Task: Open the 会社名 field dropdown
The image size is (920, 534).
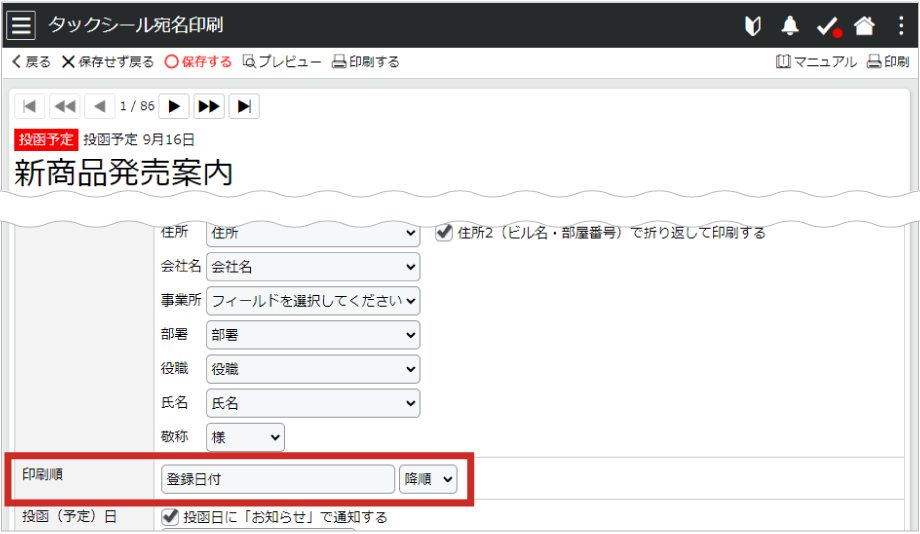Action: [x=313, y=267]
